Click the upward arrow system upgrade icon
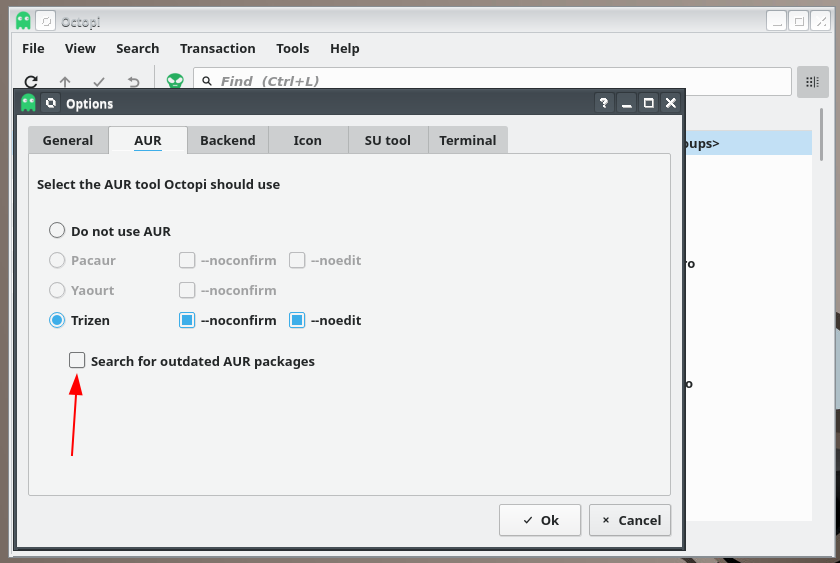Screen dimensions: 840x563 (65, 81)
